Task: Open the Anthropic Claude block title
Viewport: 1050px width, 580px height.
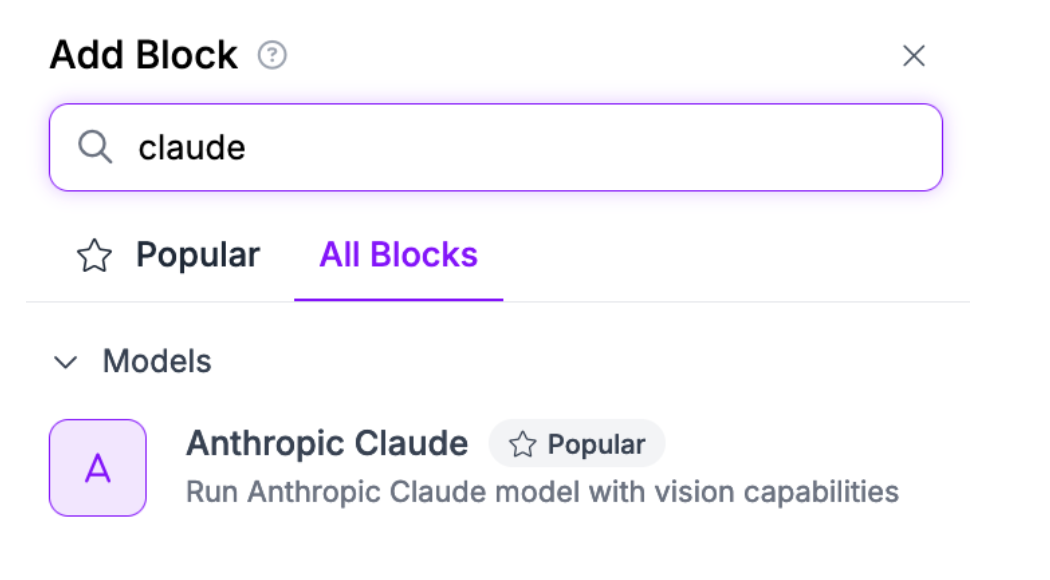Action: 327,443
